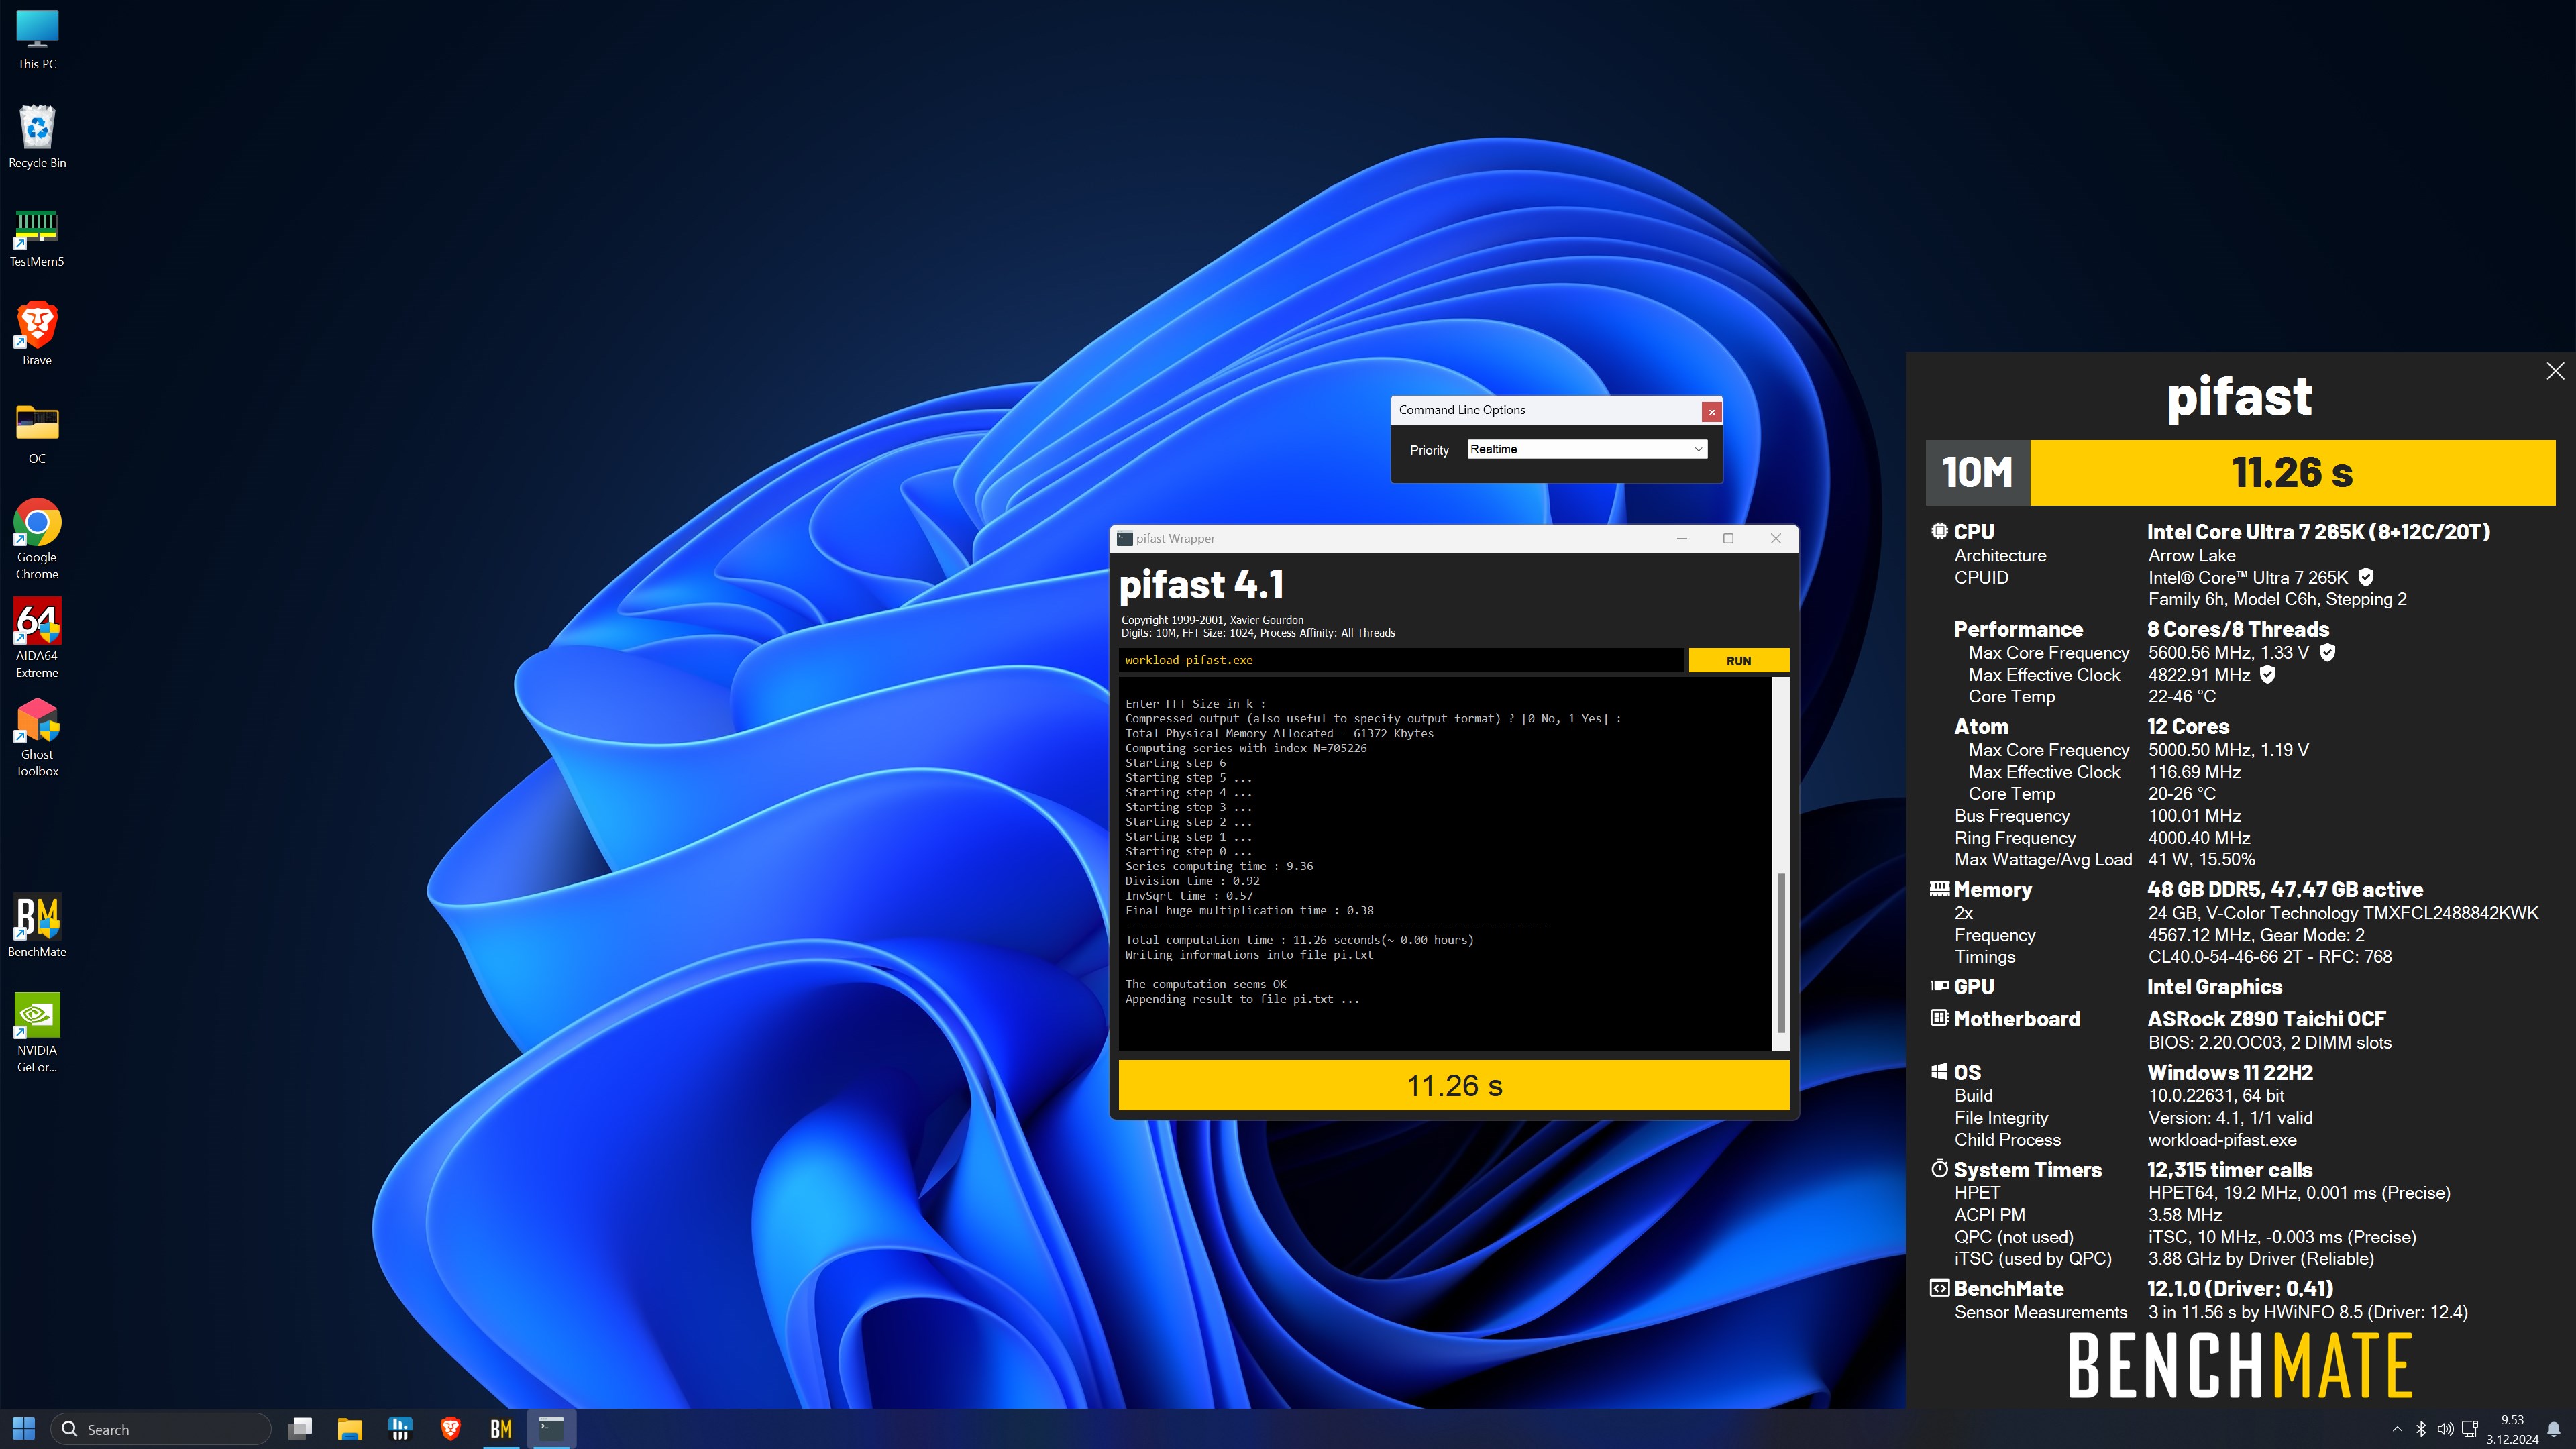The width and height of the screenshot is (2576, 1449).
Task: Click 'Intel Core Ultra 7 265K (8+12C/20T)' text
Action: coord(2318,532)
